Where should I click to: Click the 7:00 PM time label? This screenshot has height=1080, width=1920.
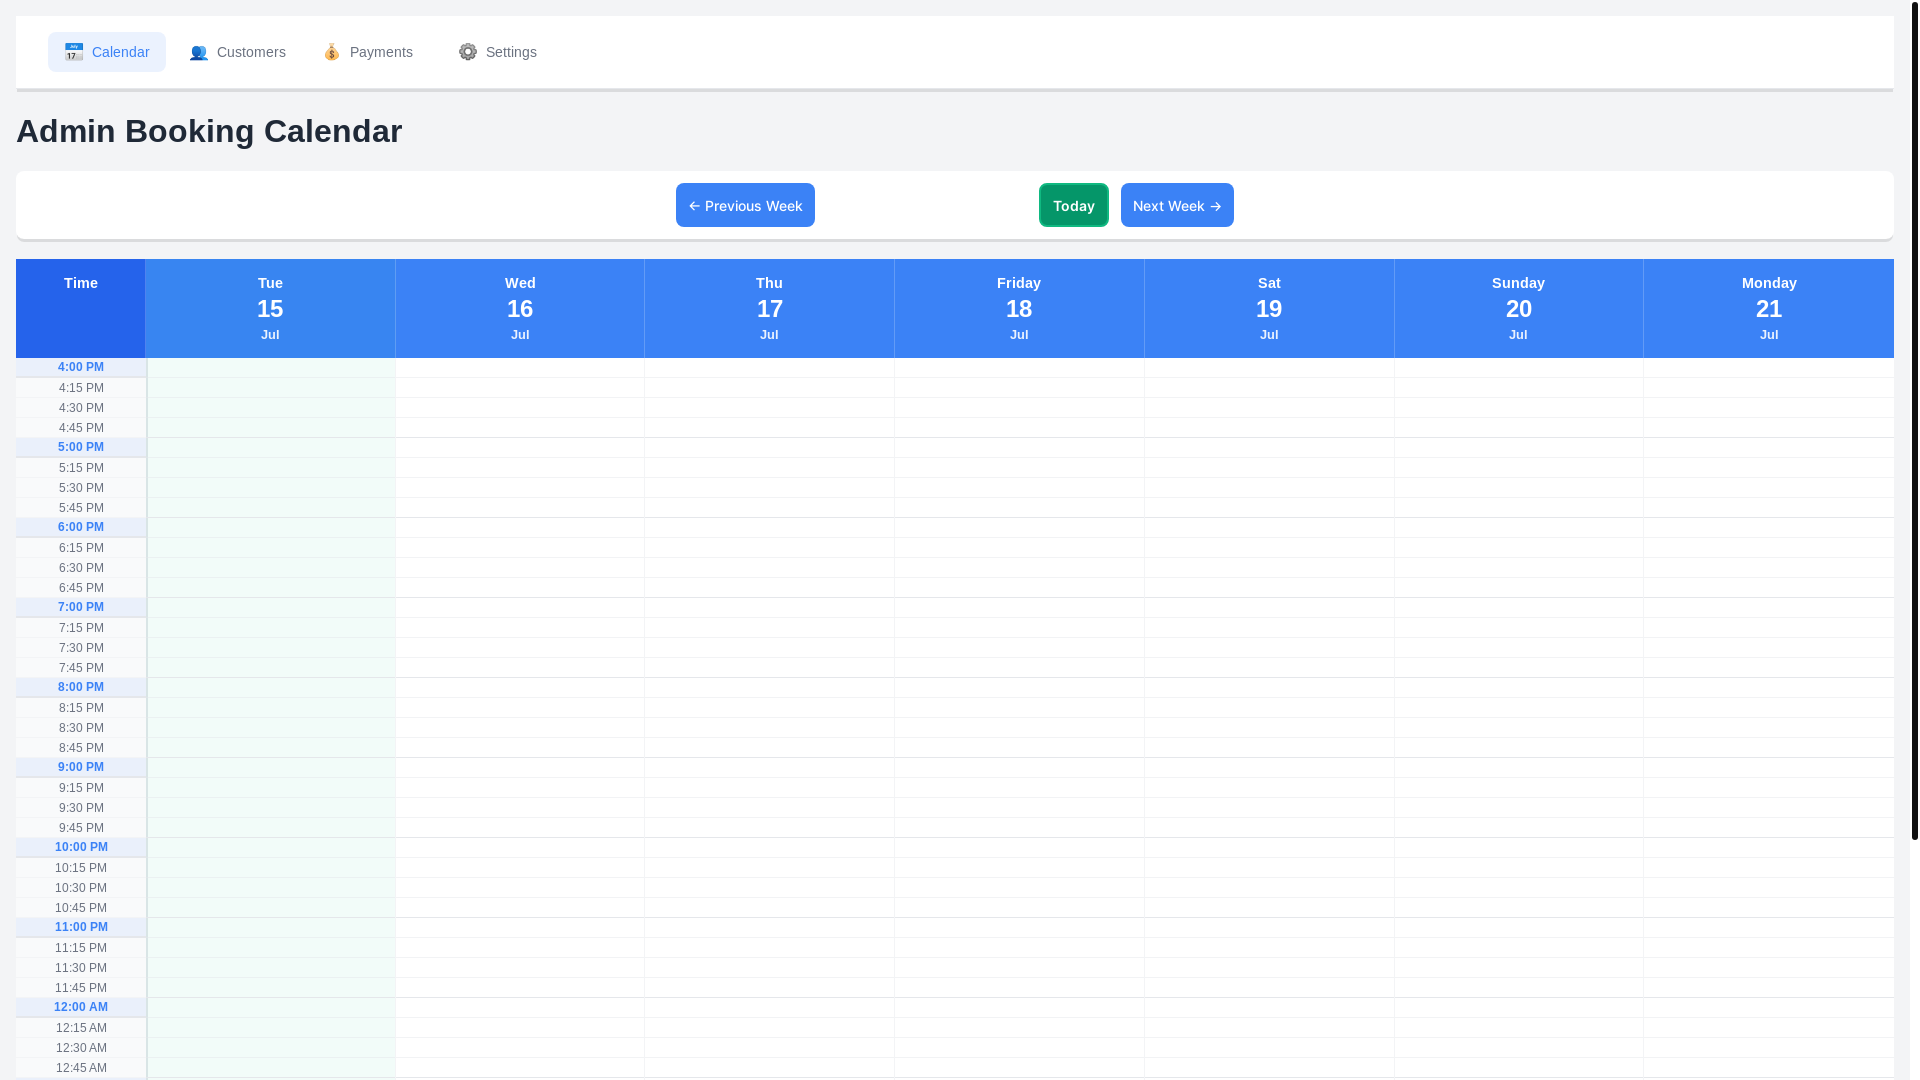tap(81, 607)
